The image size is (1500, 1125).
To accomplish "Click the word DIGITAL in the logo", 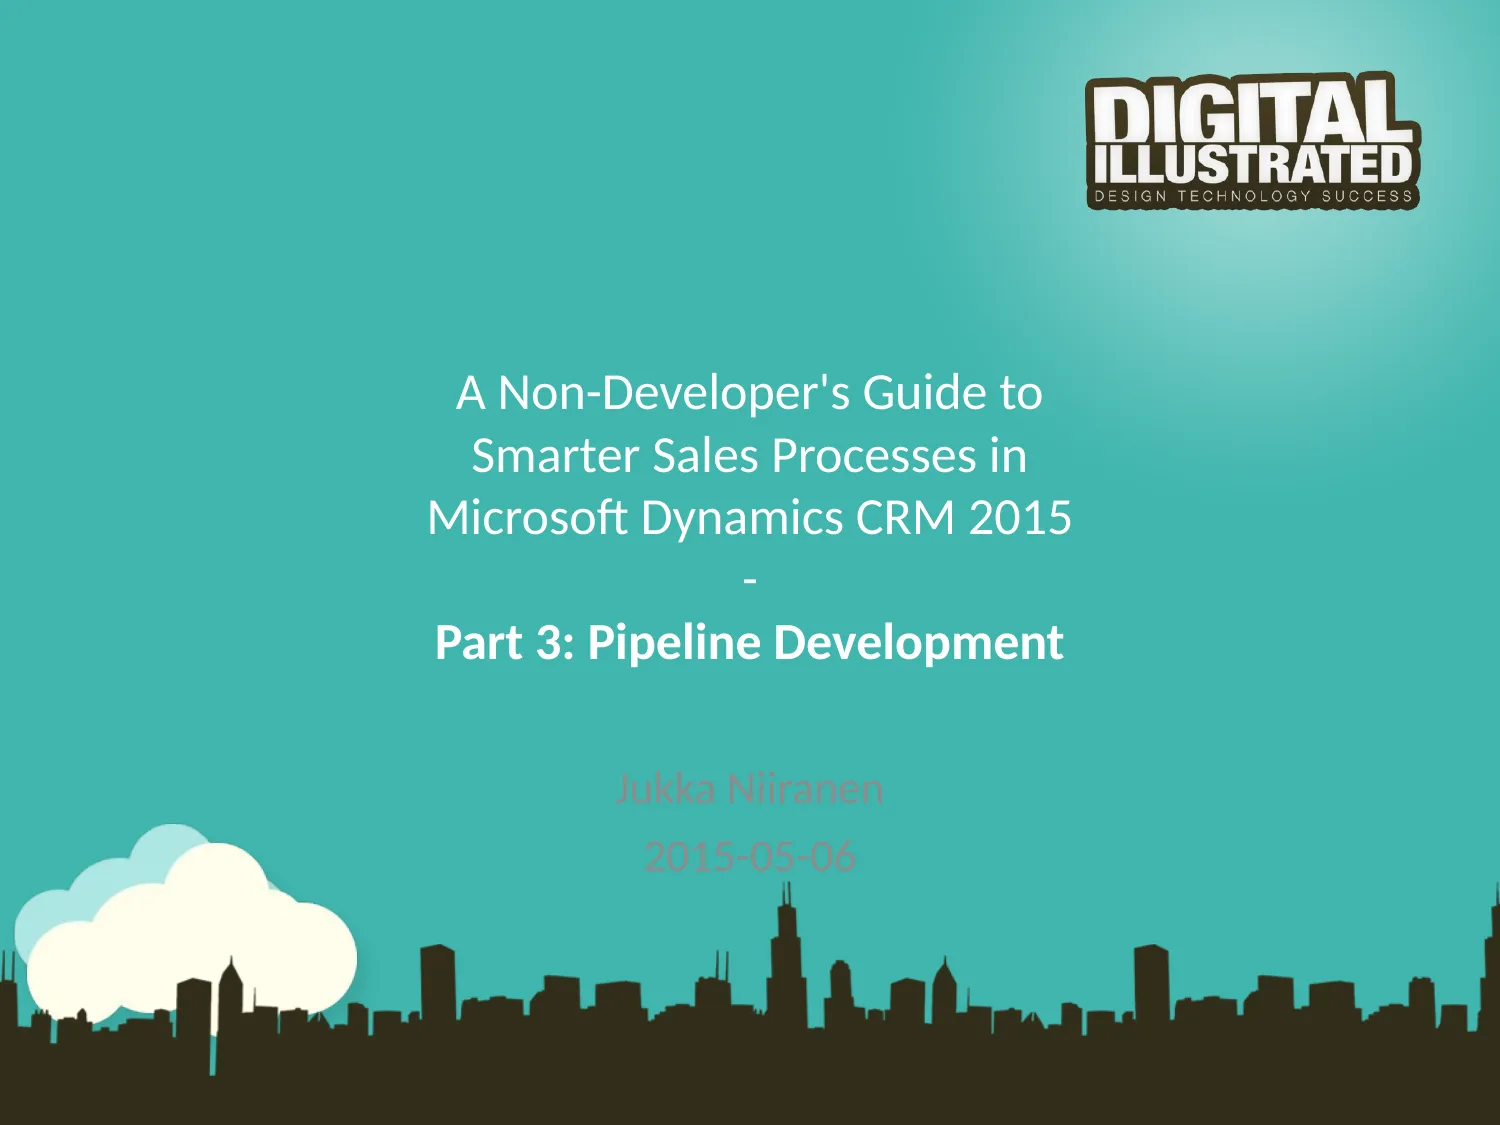I will (1252, 111).
